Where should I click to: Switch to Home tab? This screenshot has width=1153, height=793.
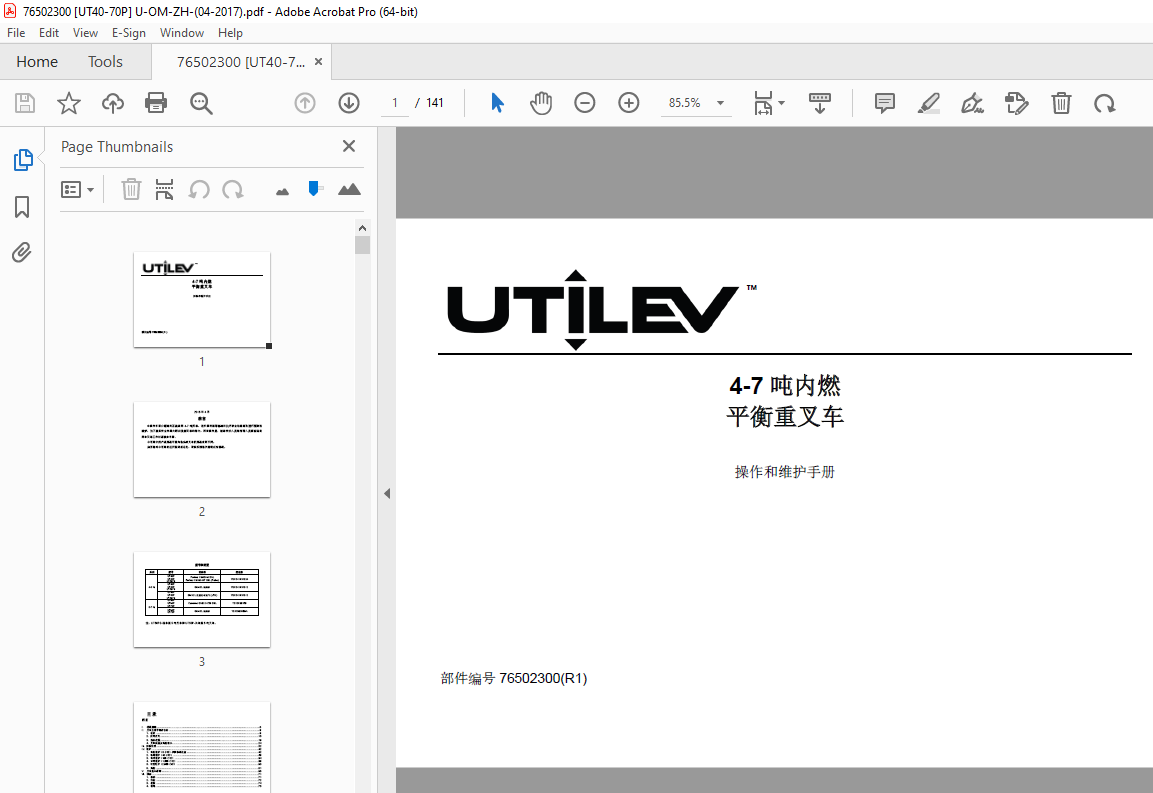37,62
